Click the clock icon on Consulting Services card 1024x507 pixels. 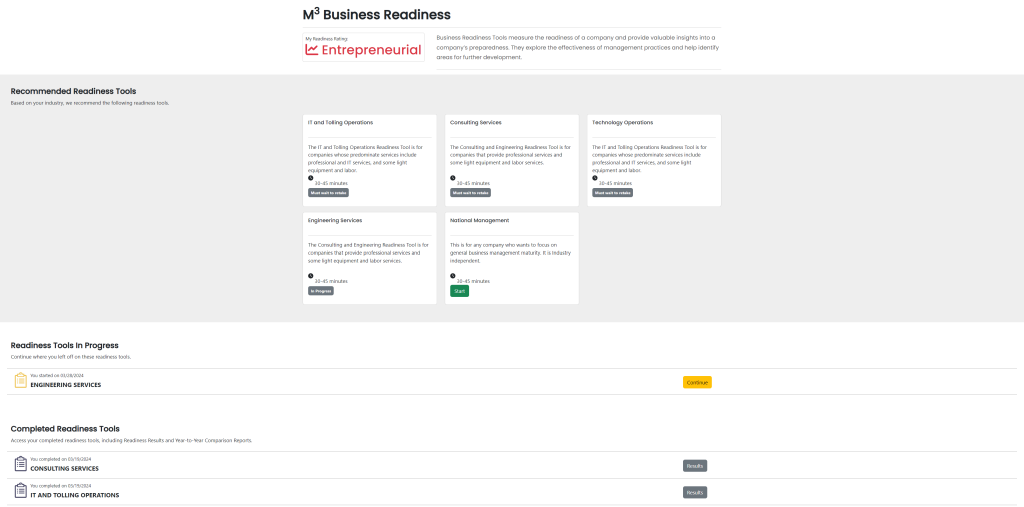[x=453, y=178]
